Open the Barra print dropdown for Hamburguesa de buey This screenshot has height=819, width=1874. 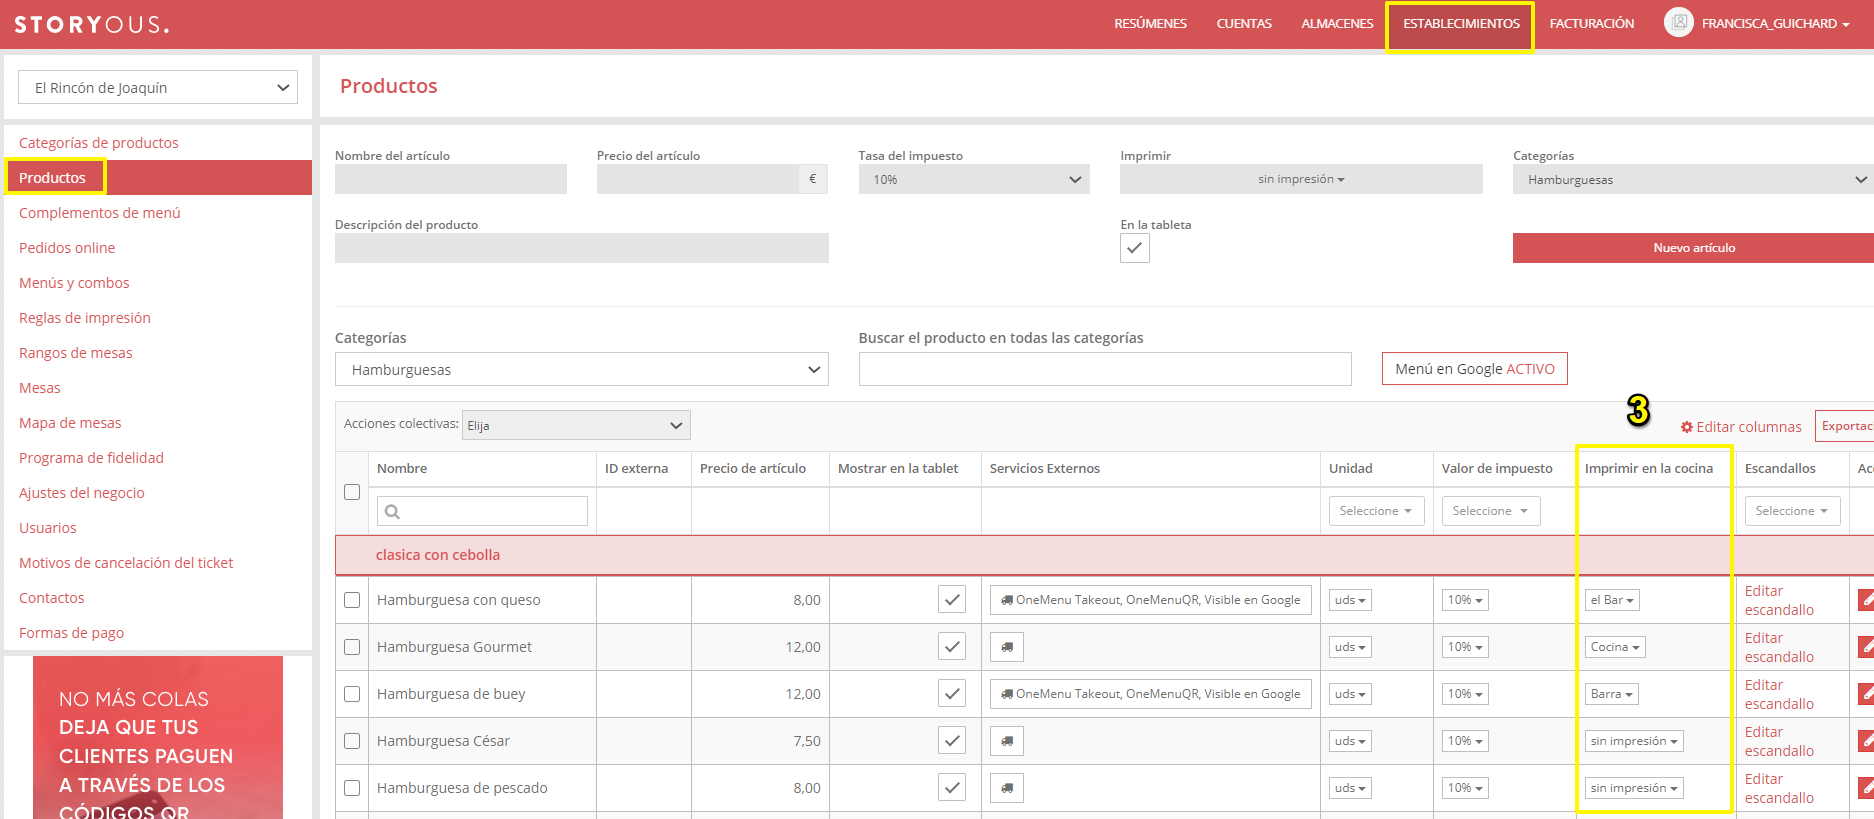click(x=1612, y=694)
